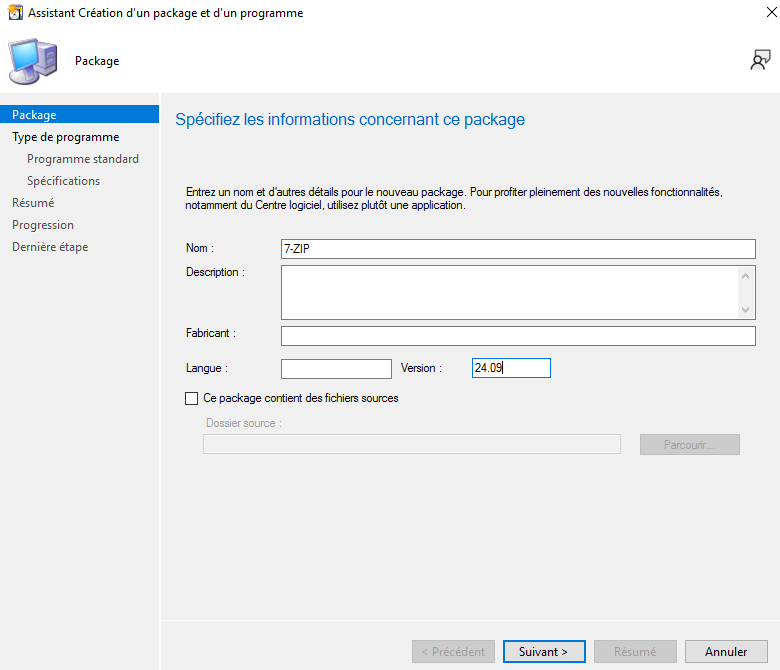Click the feedback person icon top right
The width and height of the screenshot is (780, 670).
[760, 60]
